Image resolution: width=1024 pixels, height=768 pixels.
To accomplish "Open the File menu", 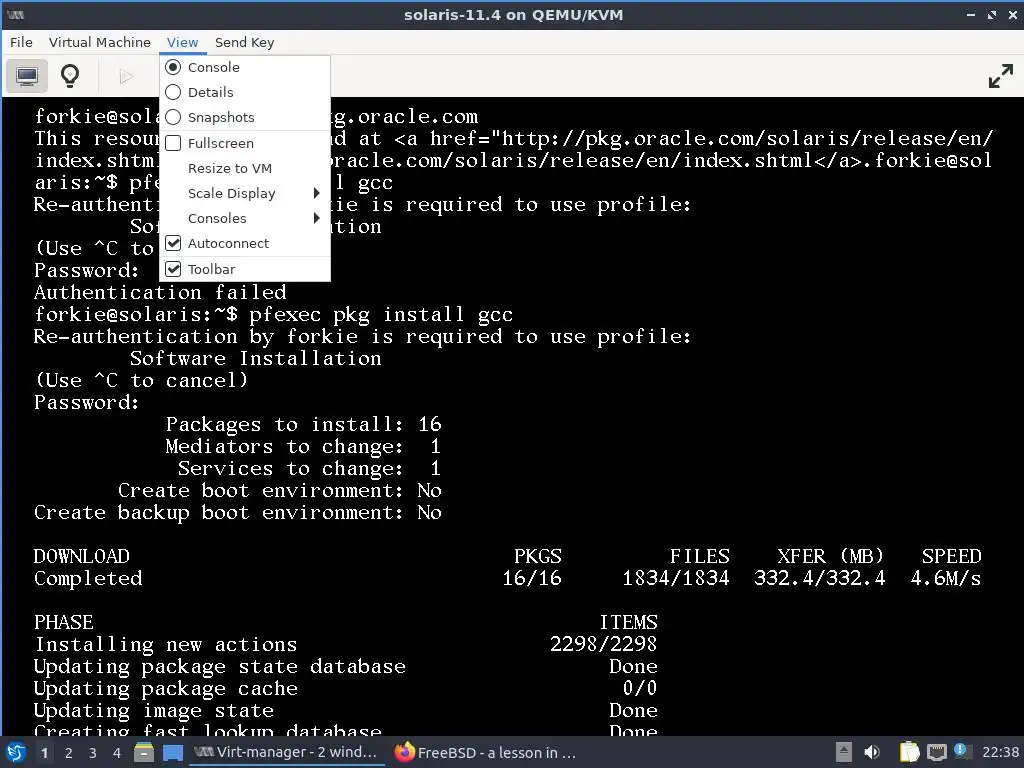I will [x=21, y=42].
